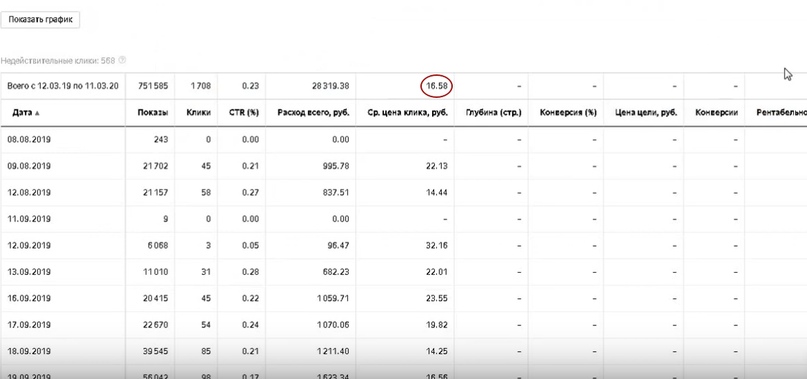Viewport: 807px width, 379px height.
Task: Select click price value 23.55
Action: point(437,299)
